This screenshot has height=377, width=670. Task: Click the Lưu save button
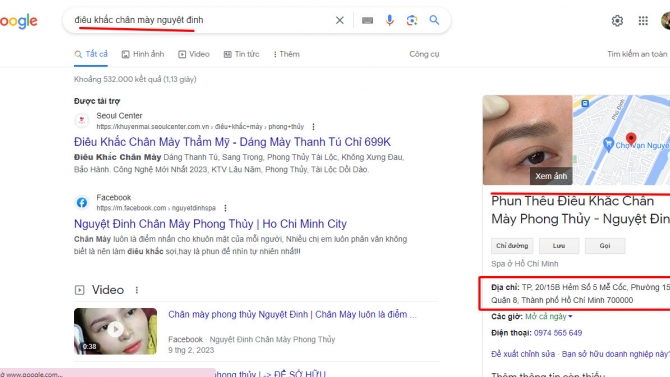point(559,246)
